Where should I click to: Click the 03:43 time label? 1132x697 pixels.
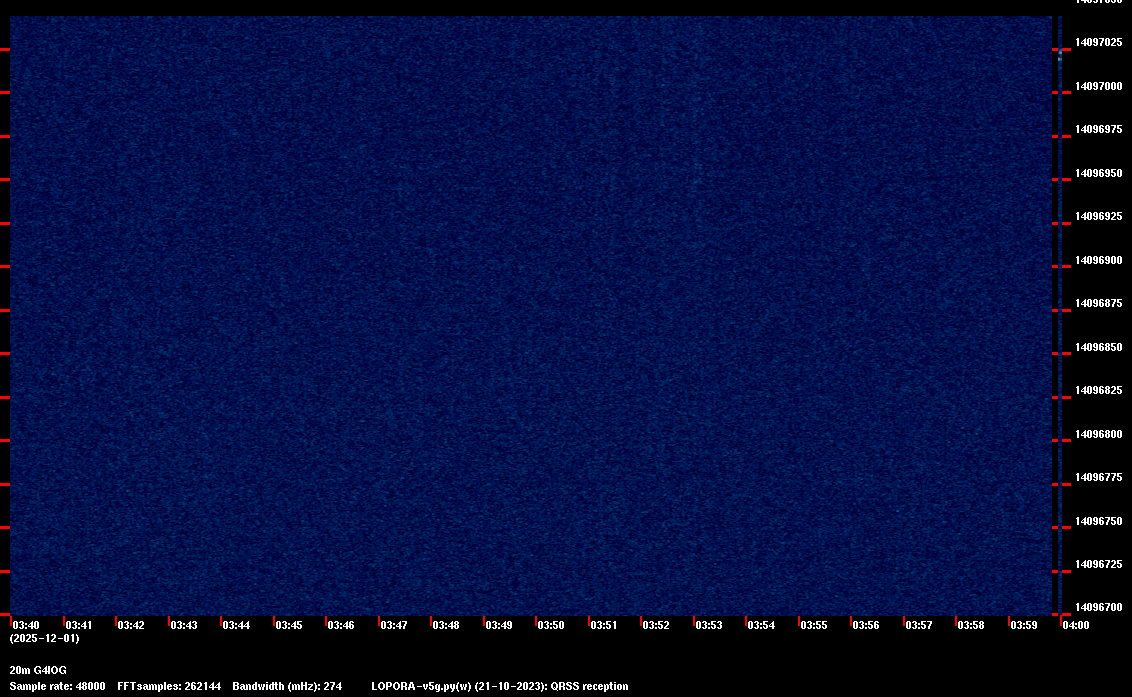183,625
